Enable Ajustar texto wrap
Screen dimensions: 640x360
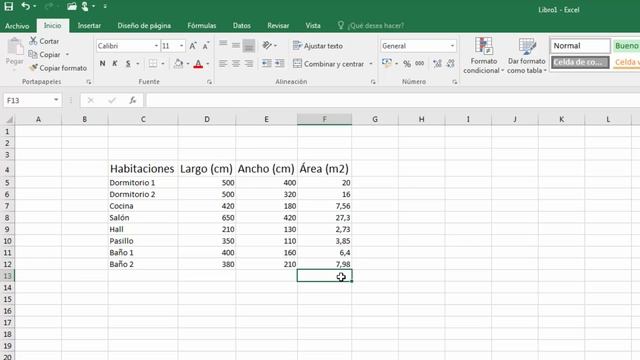pos(318,46)
